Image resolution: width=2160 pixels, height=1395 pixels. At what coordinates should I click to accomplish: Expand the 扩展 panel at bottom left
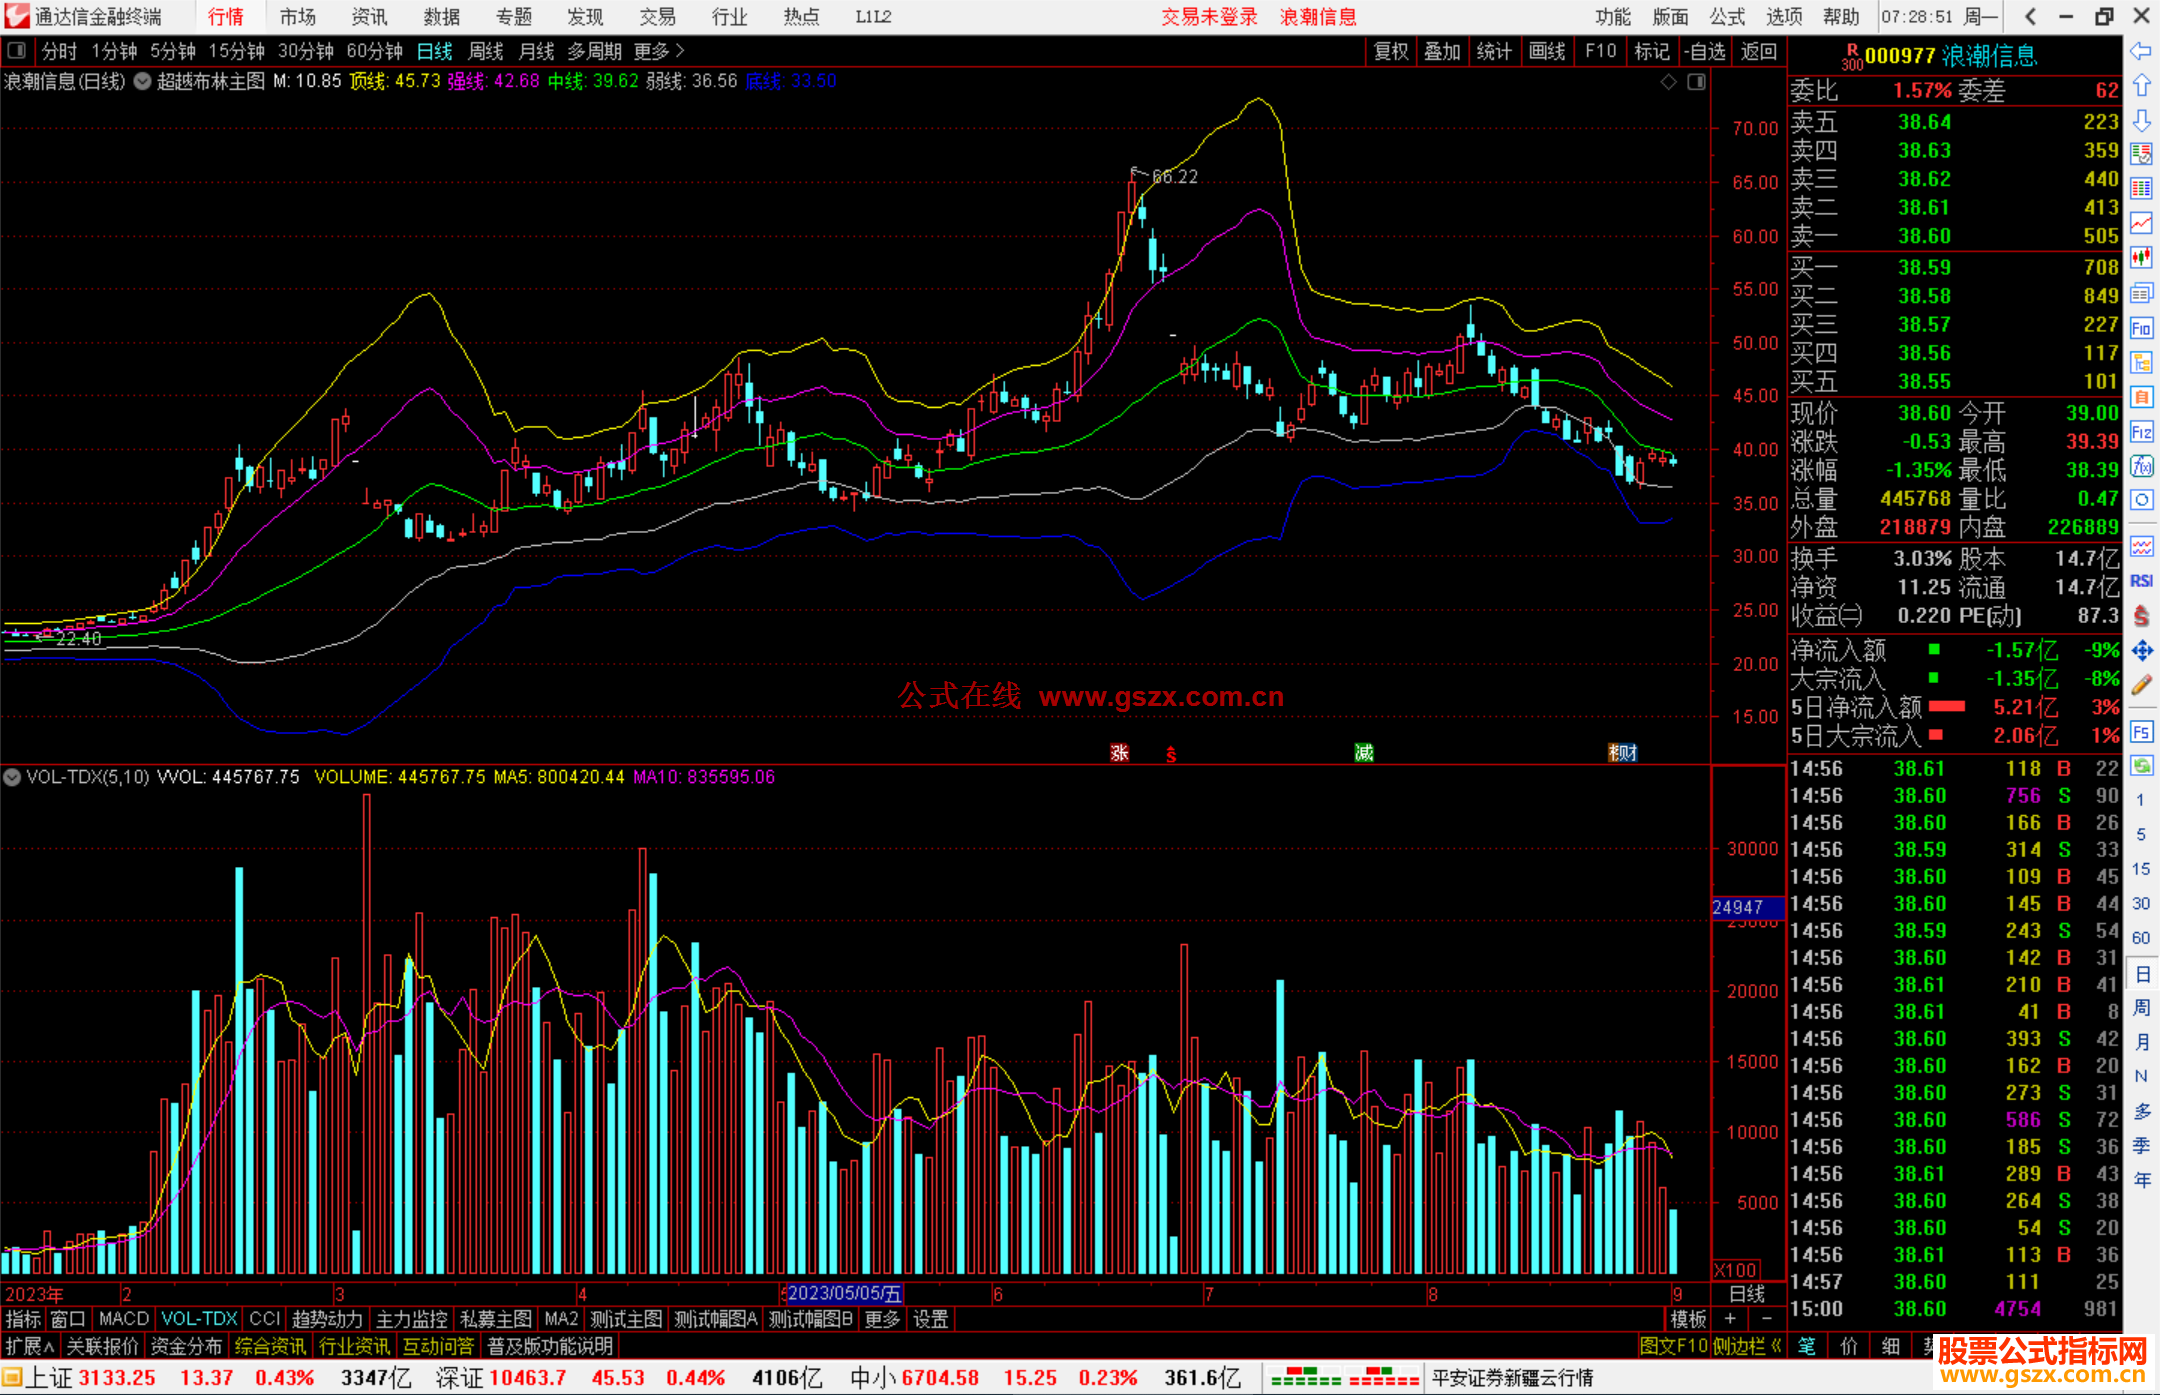pyautogui.click(x=30, y=1346)
